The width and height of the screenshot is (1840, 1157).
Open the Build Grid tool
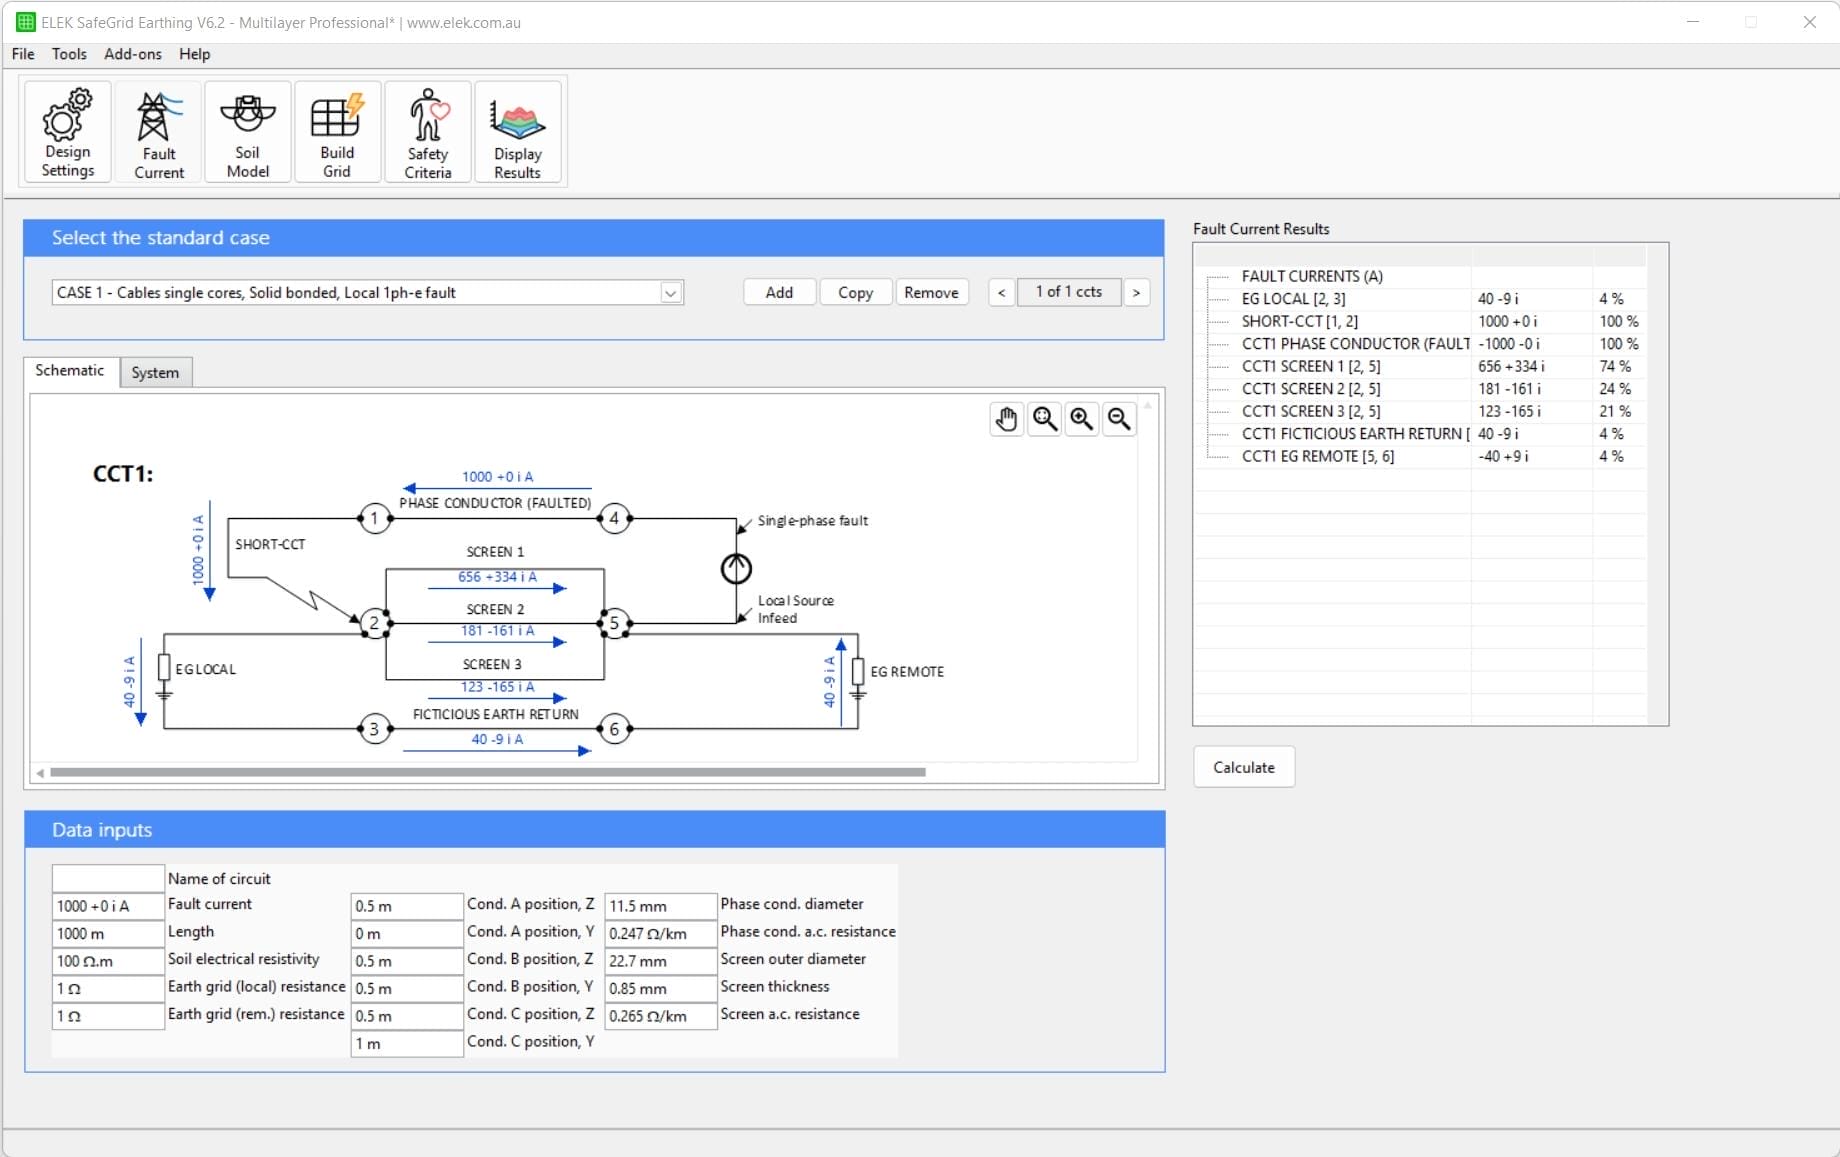[x=337, y=131]
